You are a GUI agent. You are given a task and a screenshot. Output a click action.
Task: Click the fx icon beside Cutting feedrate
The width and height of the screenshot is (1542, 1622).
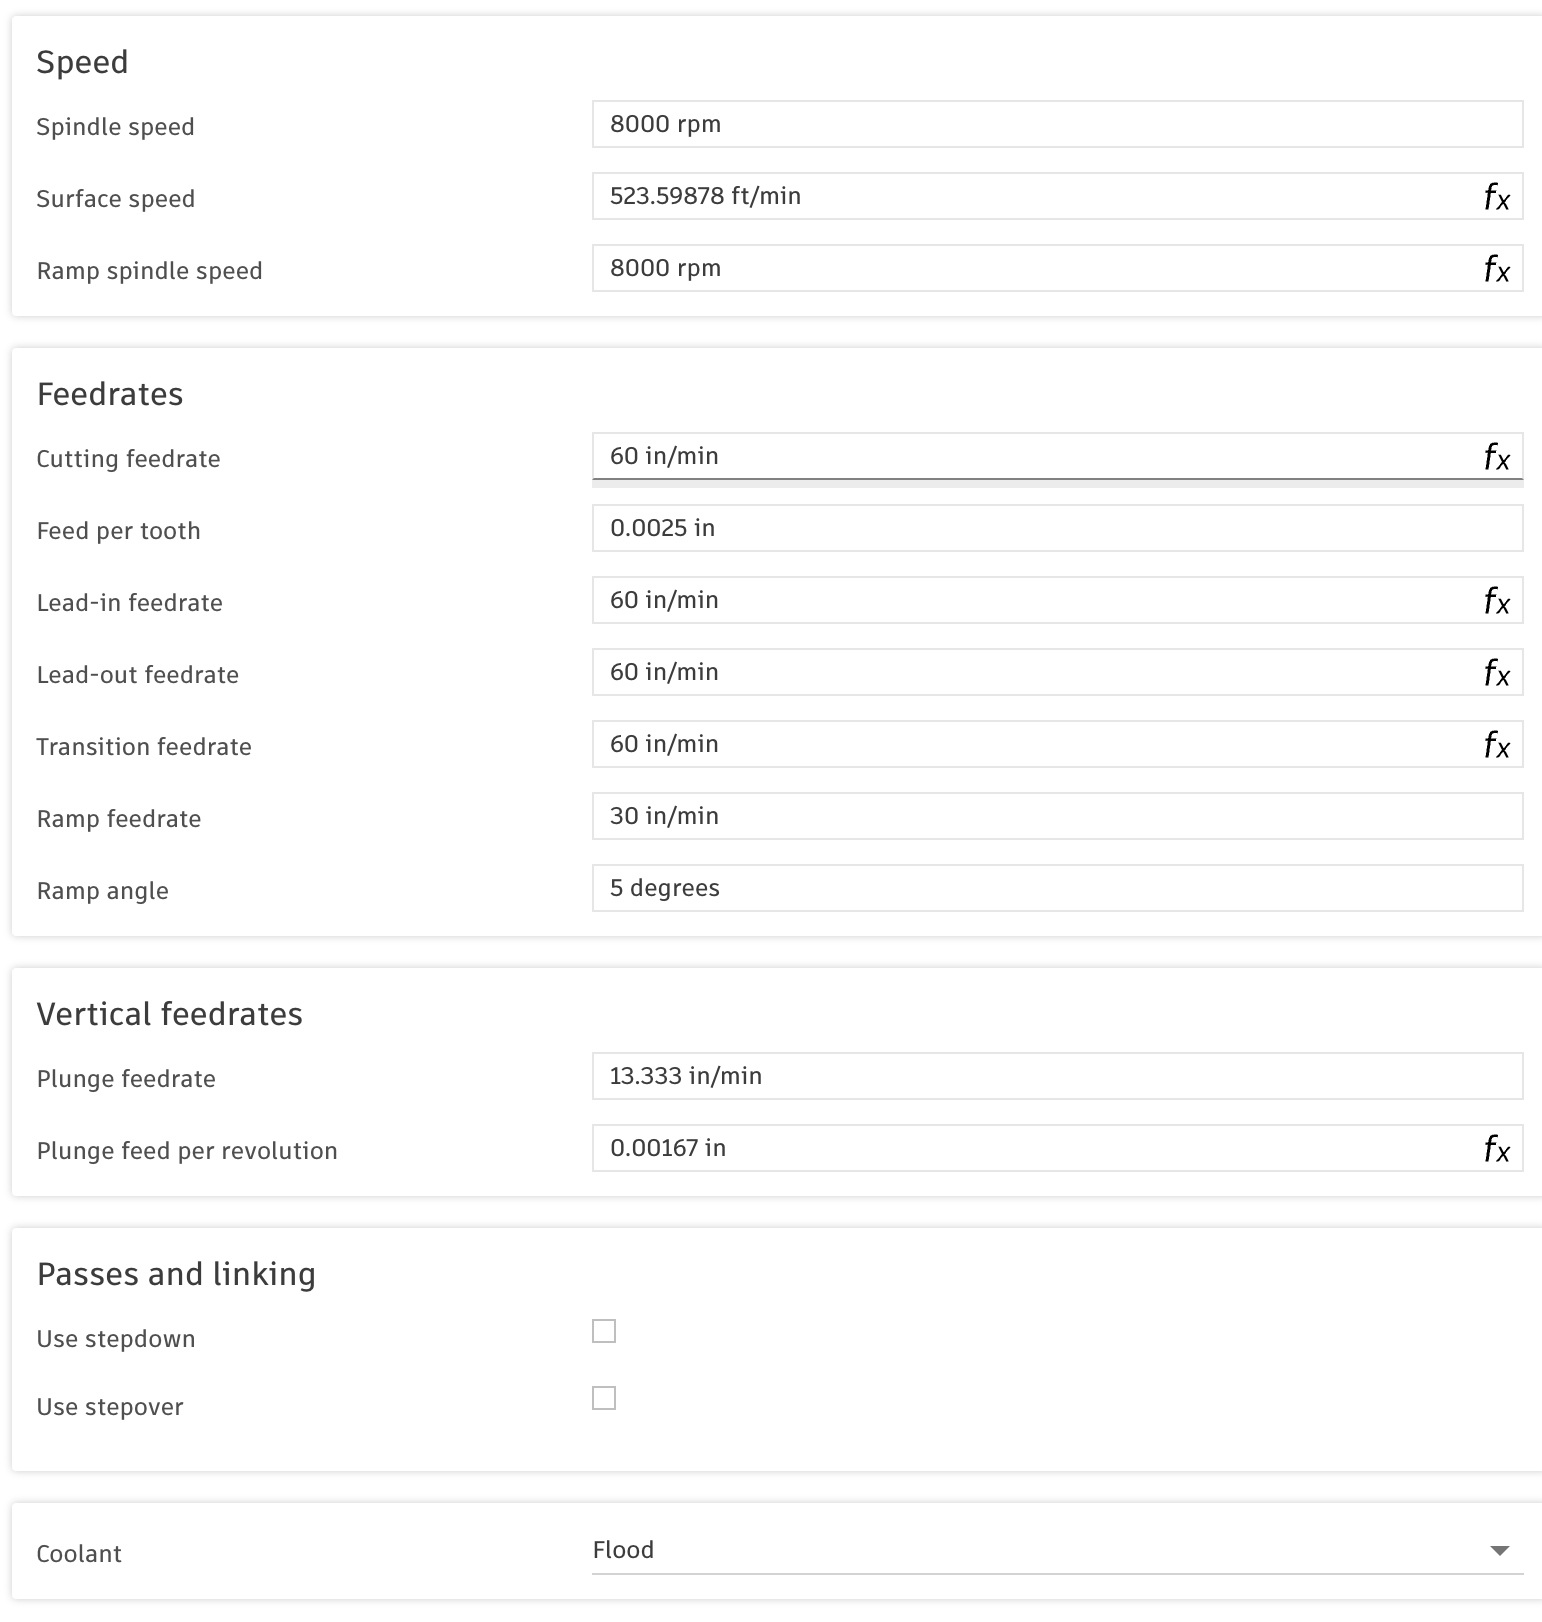[x=1496, y=457]
